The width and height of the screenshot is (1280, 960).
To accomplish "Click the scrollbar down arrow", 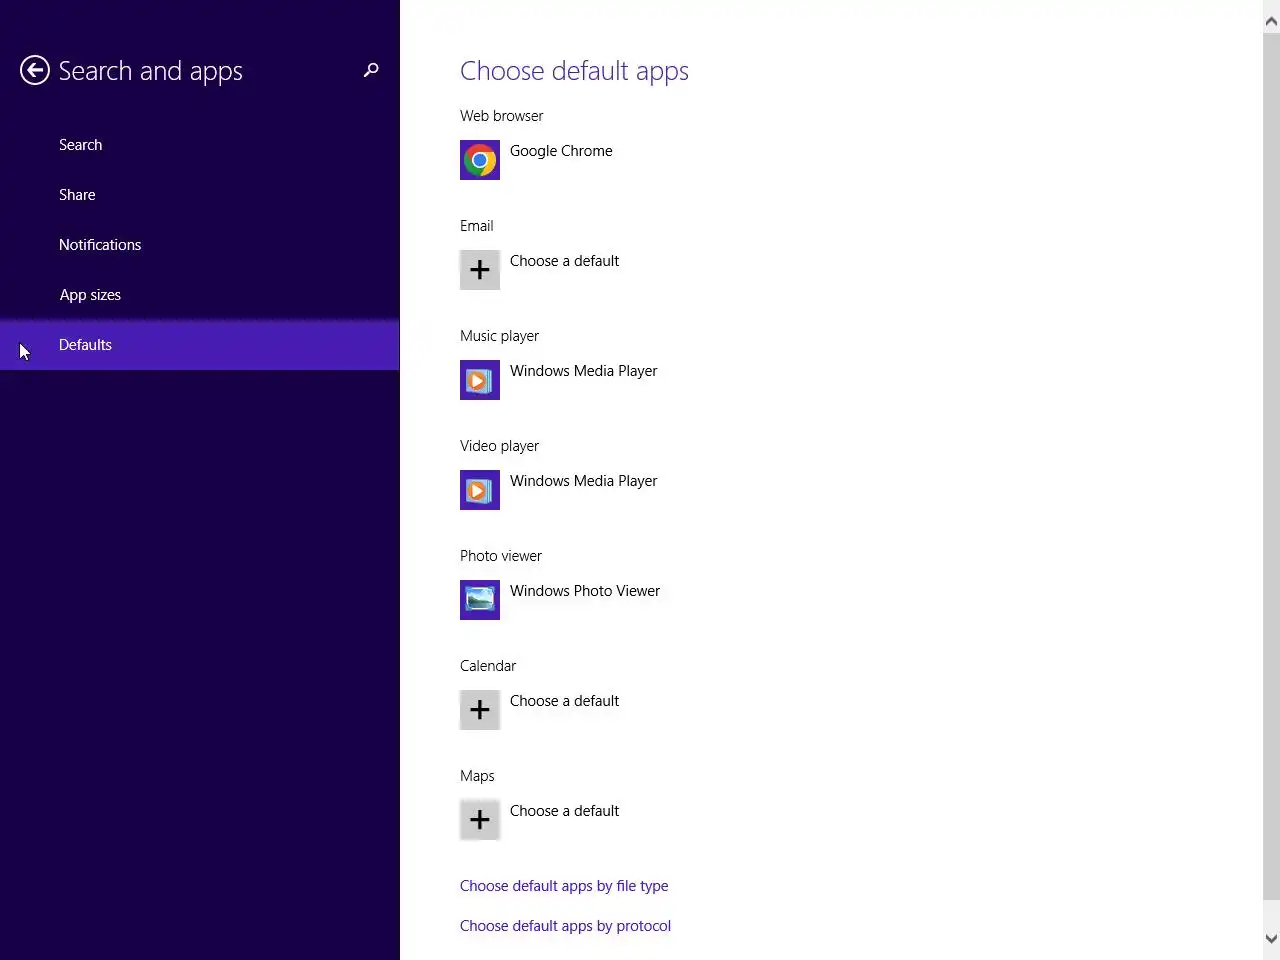I will pos(1271,939).
